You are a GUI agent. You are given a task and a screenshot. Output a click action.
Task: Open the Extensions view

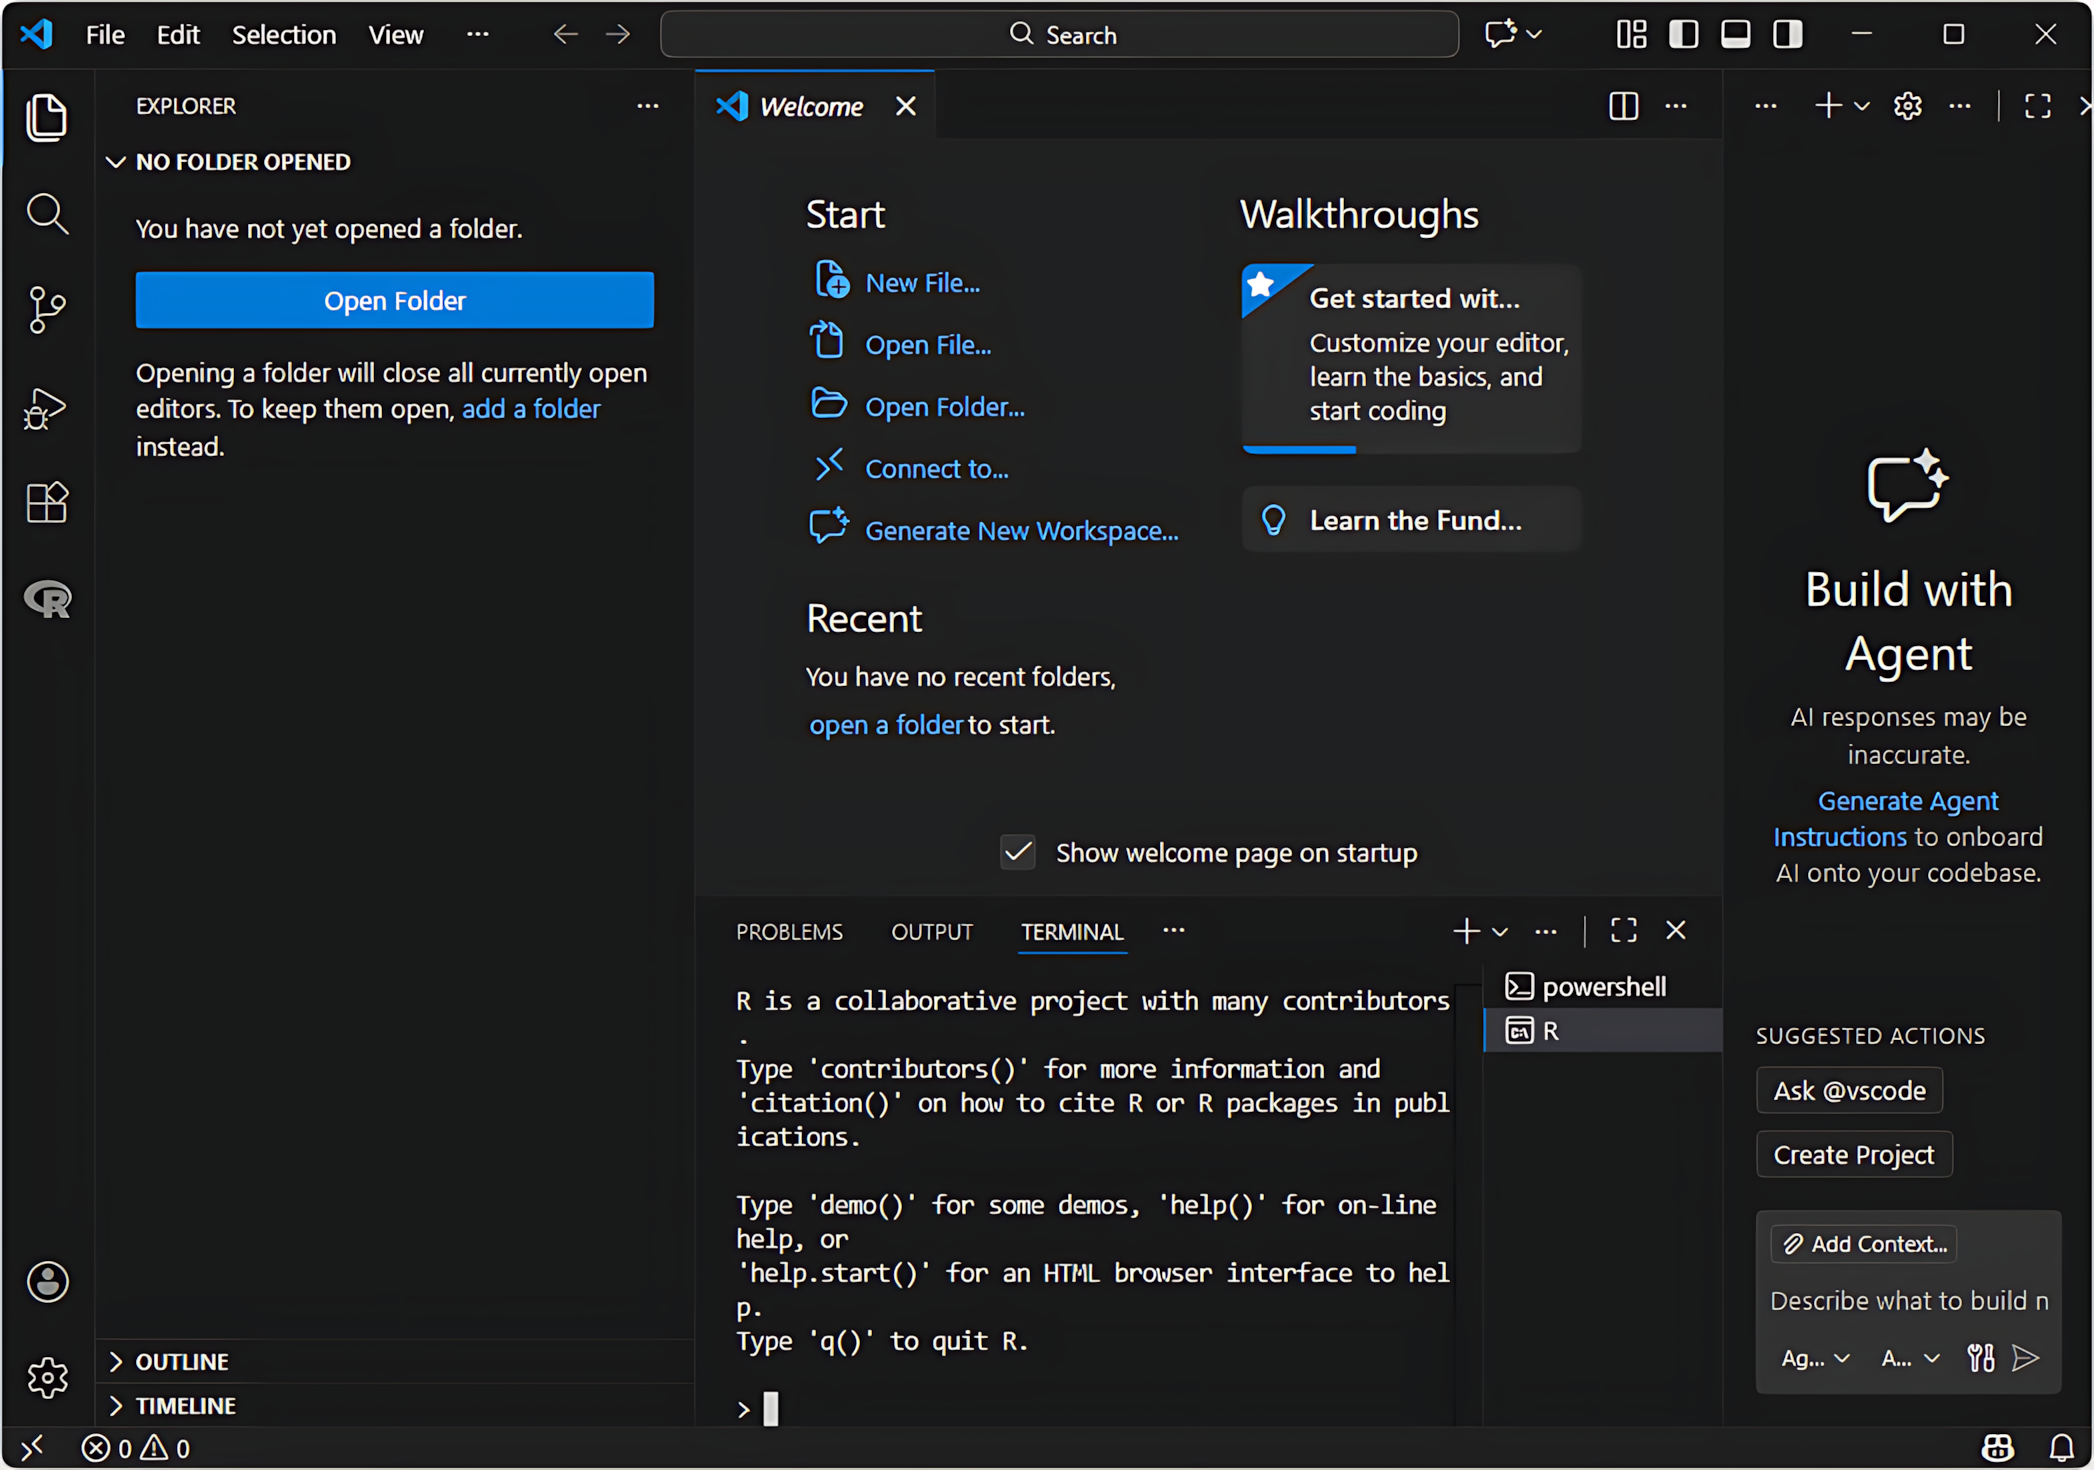pos(46,502)
